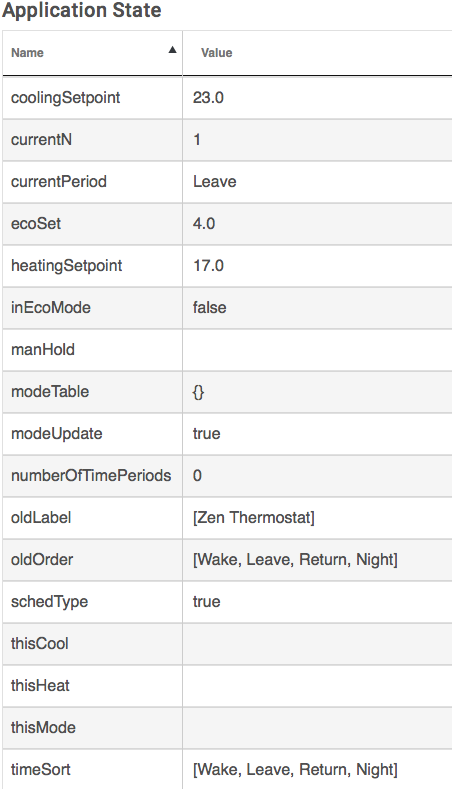Click the manHold row name
452x789 pixels.
[x=43, y=350]
